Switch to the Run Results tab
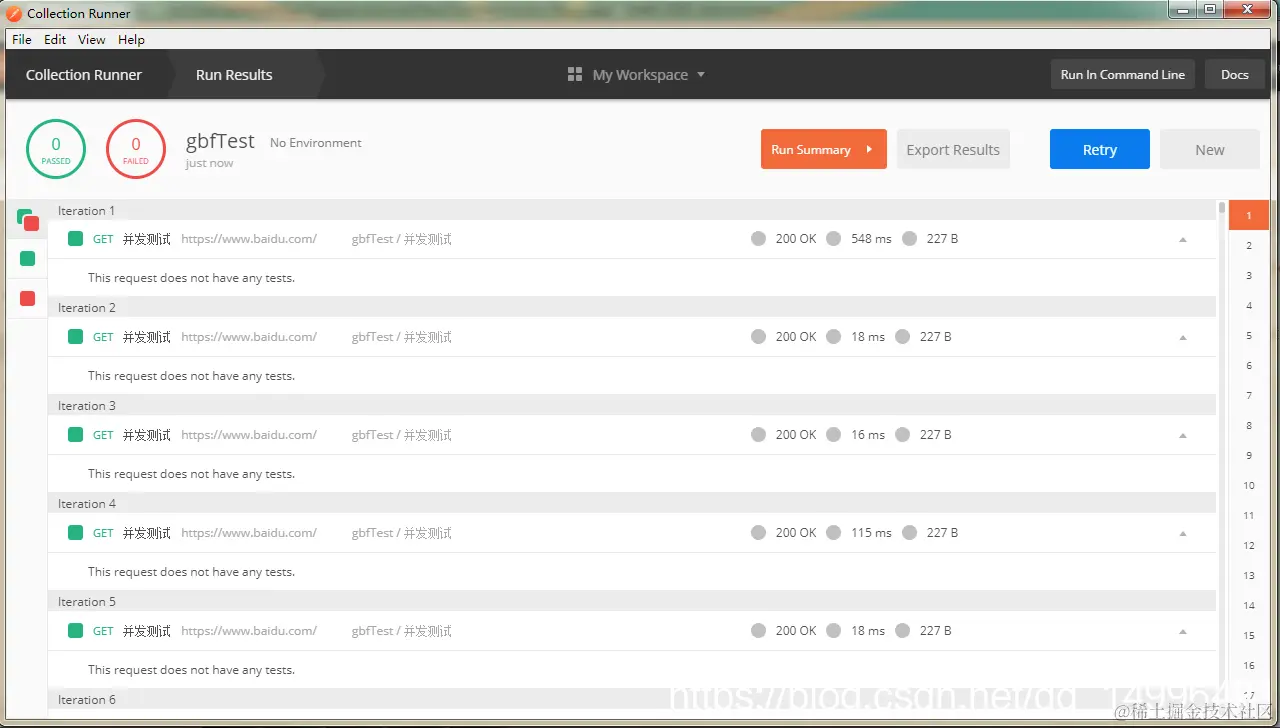This screenshot has height=728, width=1280. point(234,75)
